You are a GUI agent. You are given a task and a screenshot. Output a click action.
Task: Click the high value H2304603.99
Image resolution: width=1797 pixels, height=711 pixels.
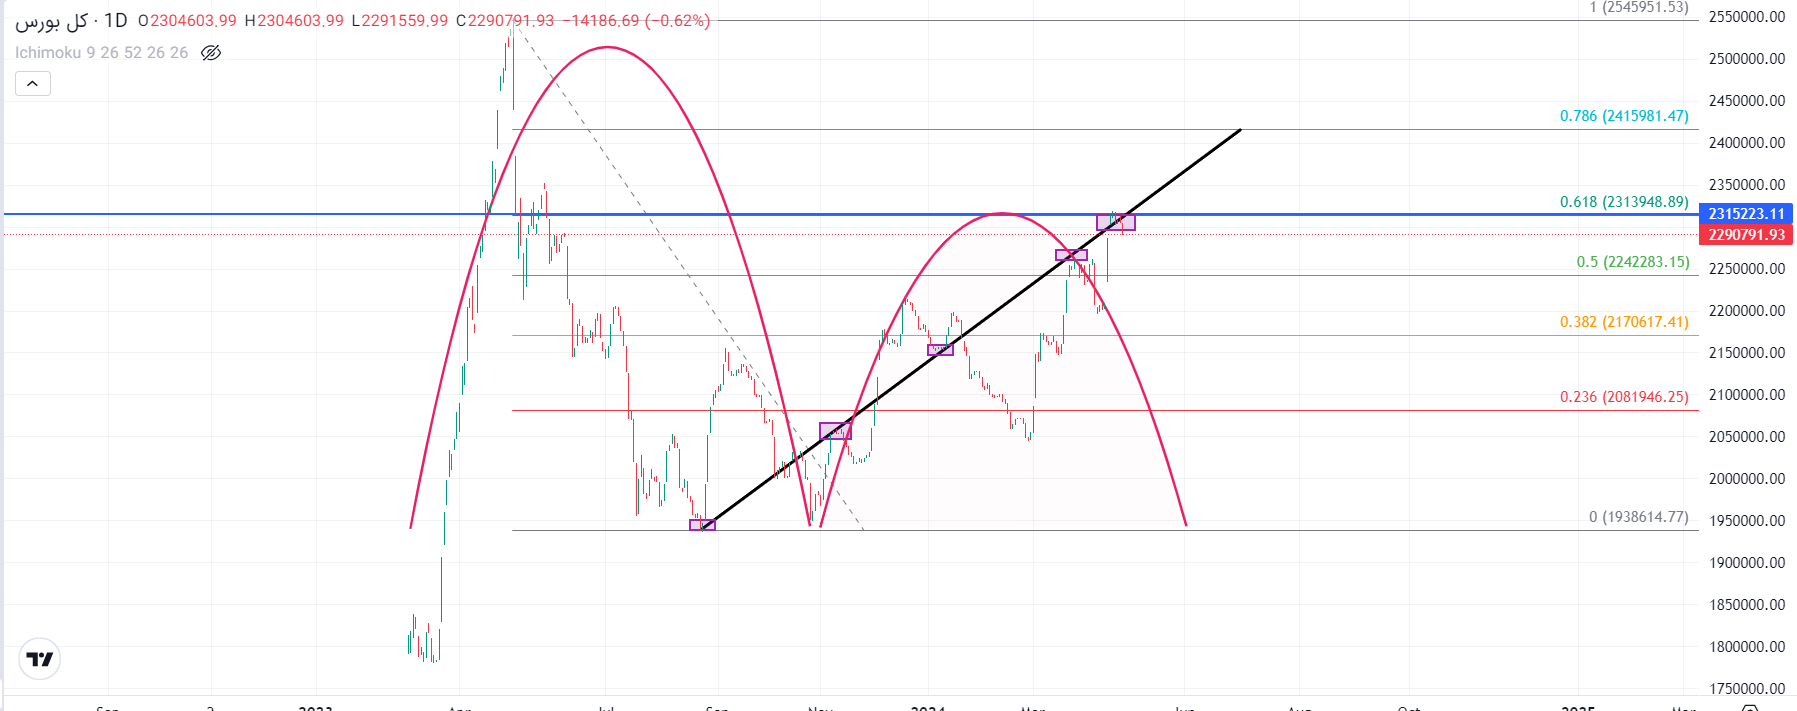(x=294, y=21)
